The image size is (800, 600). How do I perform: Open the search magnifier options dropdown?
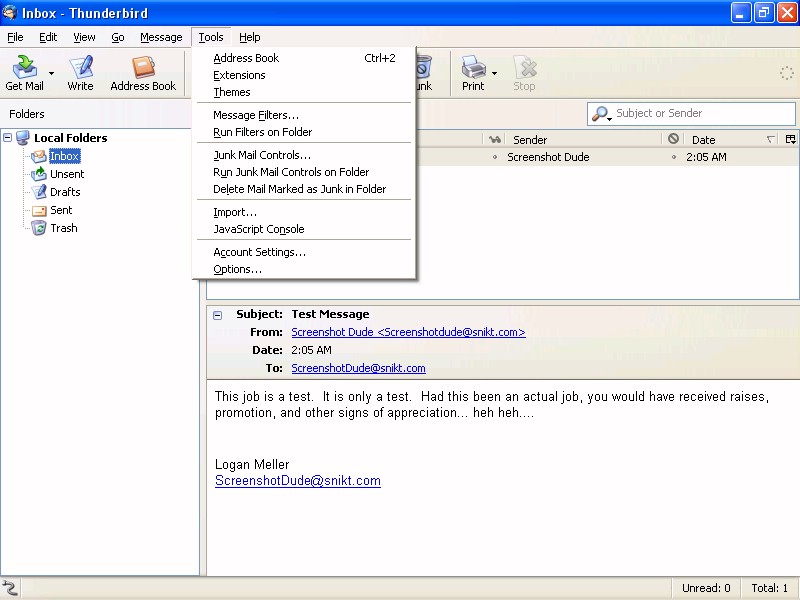coord(602,114)
